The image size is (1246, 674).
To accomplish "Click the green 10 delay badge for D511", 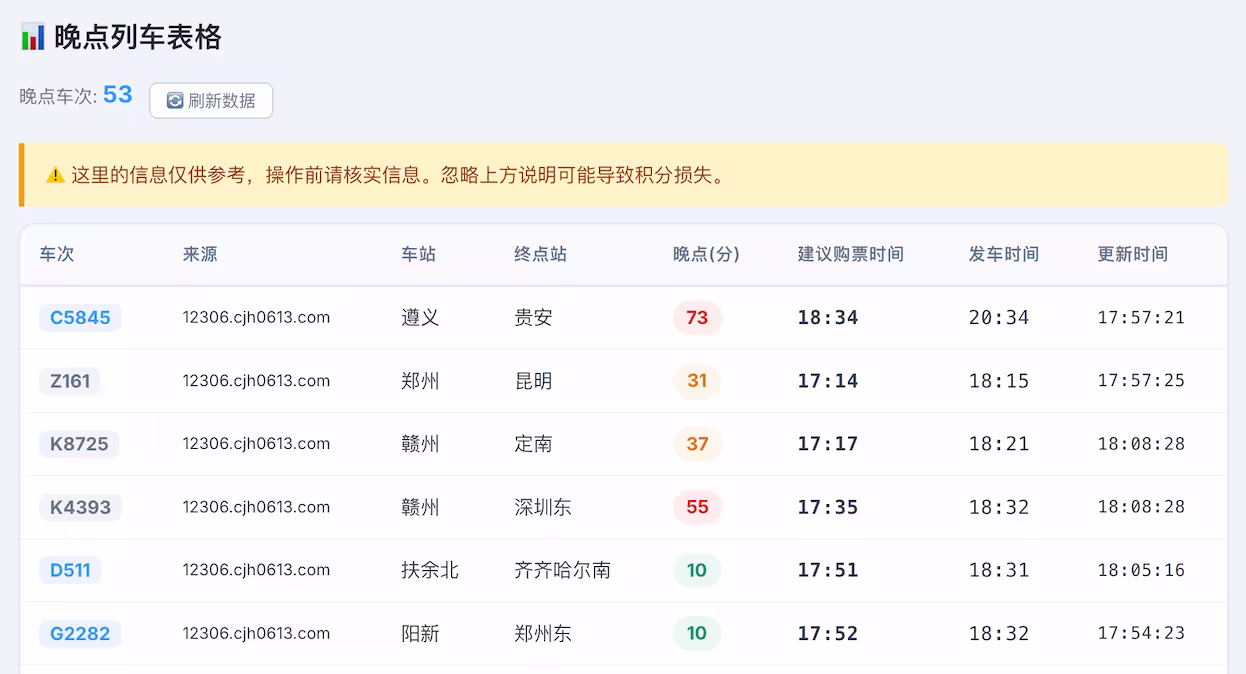I will pos(697,570).
